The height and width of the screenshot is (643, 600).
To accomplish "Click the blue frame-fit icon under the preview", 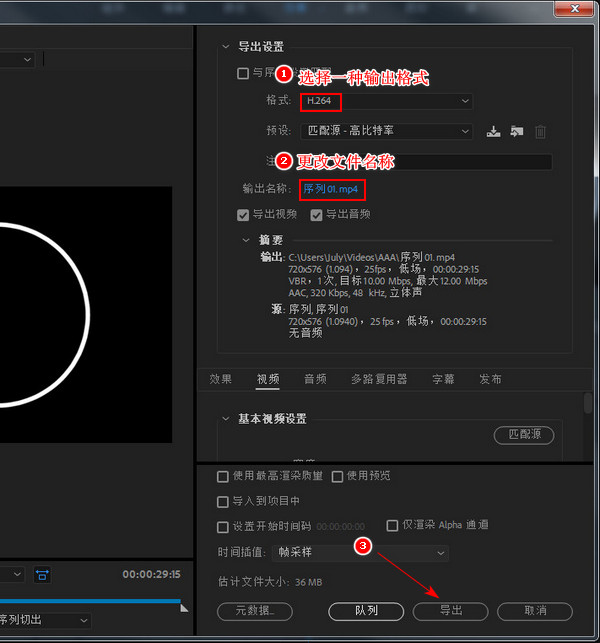I will (42, 574).
